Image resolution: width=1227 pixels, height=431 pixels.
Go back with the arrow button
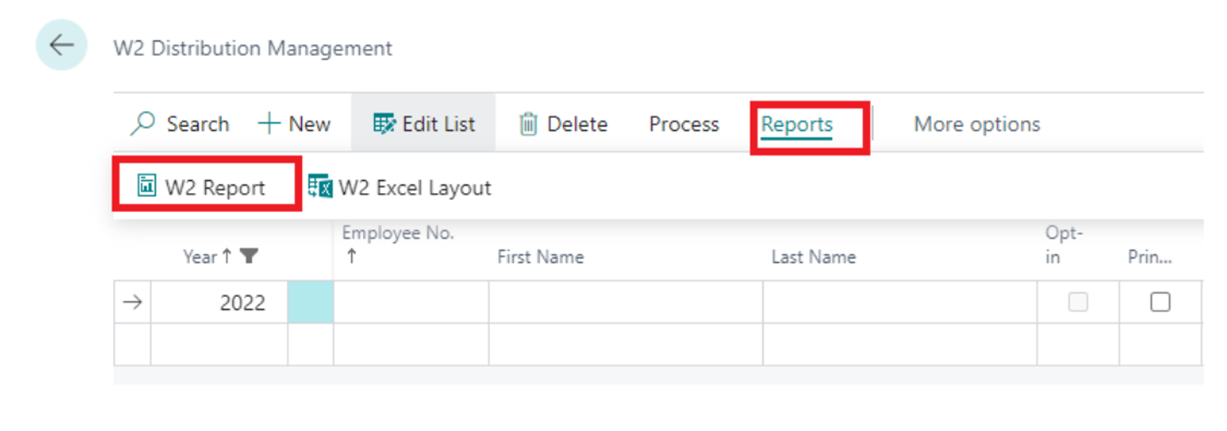tap(62, 46)
